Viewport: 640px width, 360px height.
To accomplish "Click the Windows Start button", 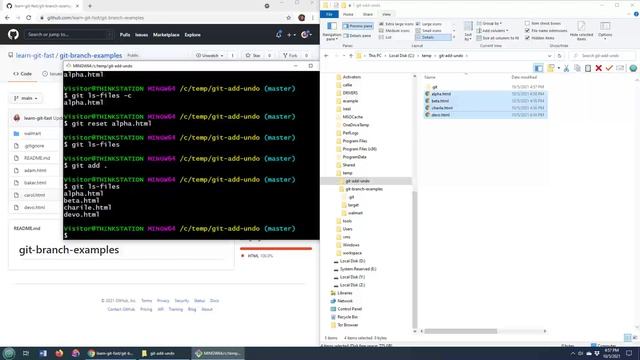I will click(x=9, y=353).
